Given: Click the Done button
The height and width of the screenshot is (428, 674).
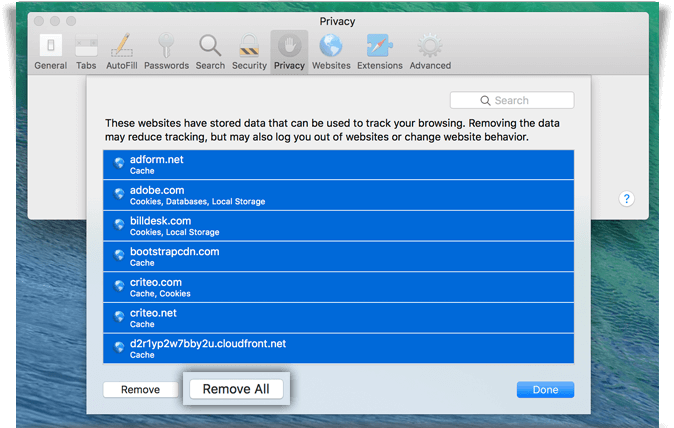Looking at the screenshot, I should [x=545, y=389].
